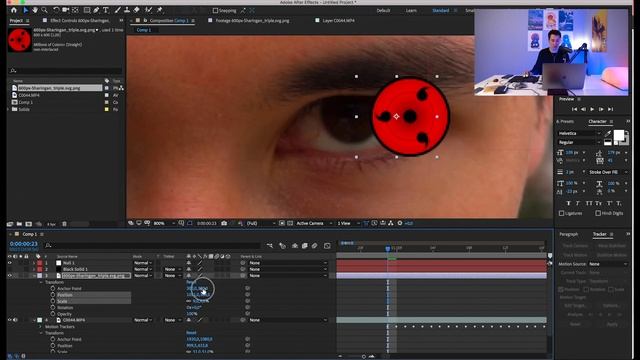The image size is (640, 360).
Task: Select the Roto Brush tool
Action: tap(149, 10)
